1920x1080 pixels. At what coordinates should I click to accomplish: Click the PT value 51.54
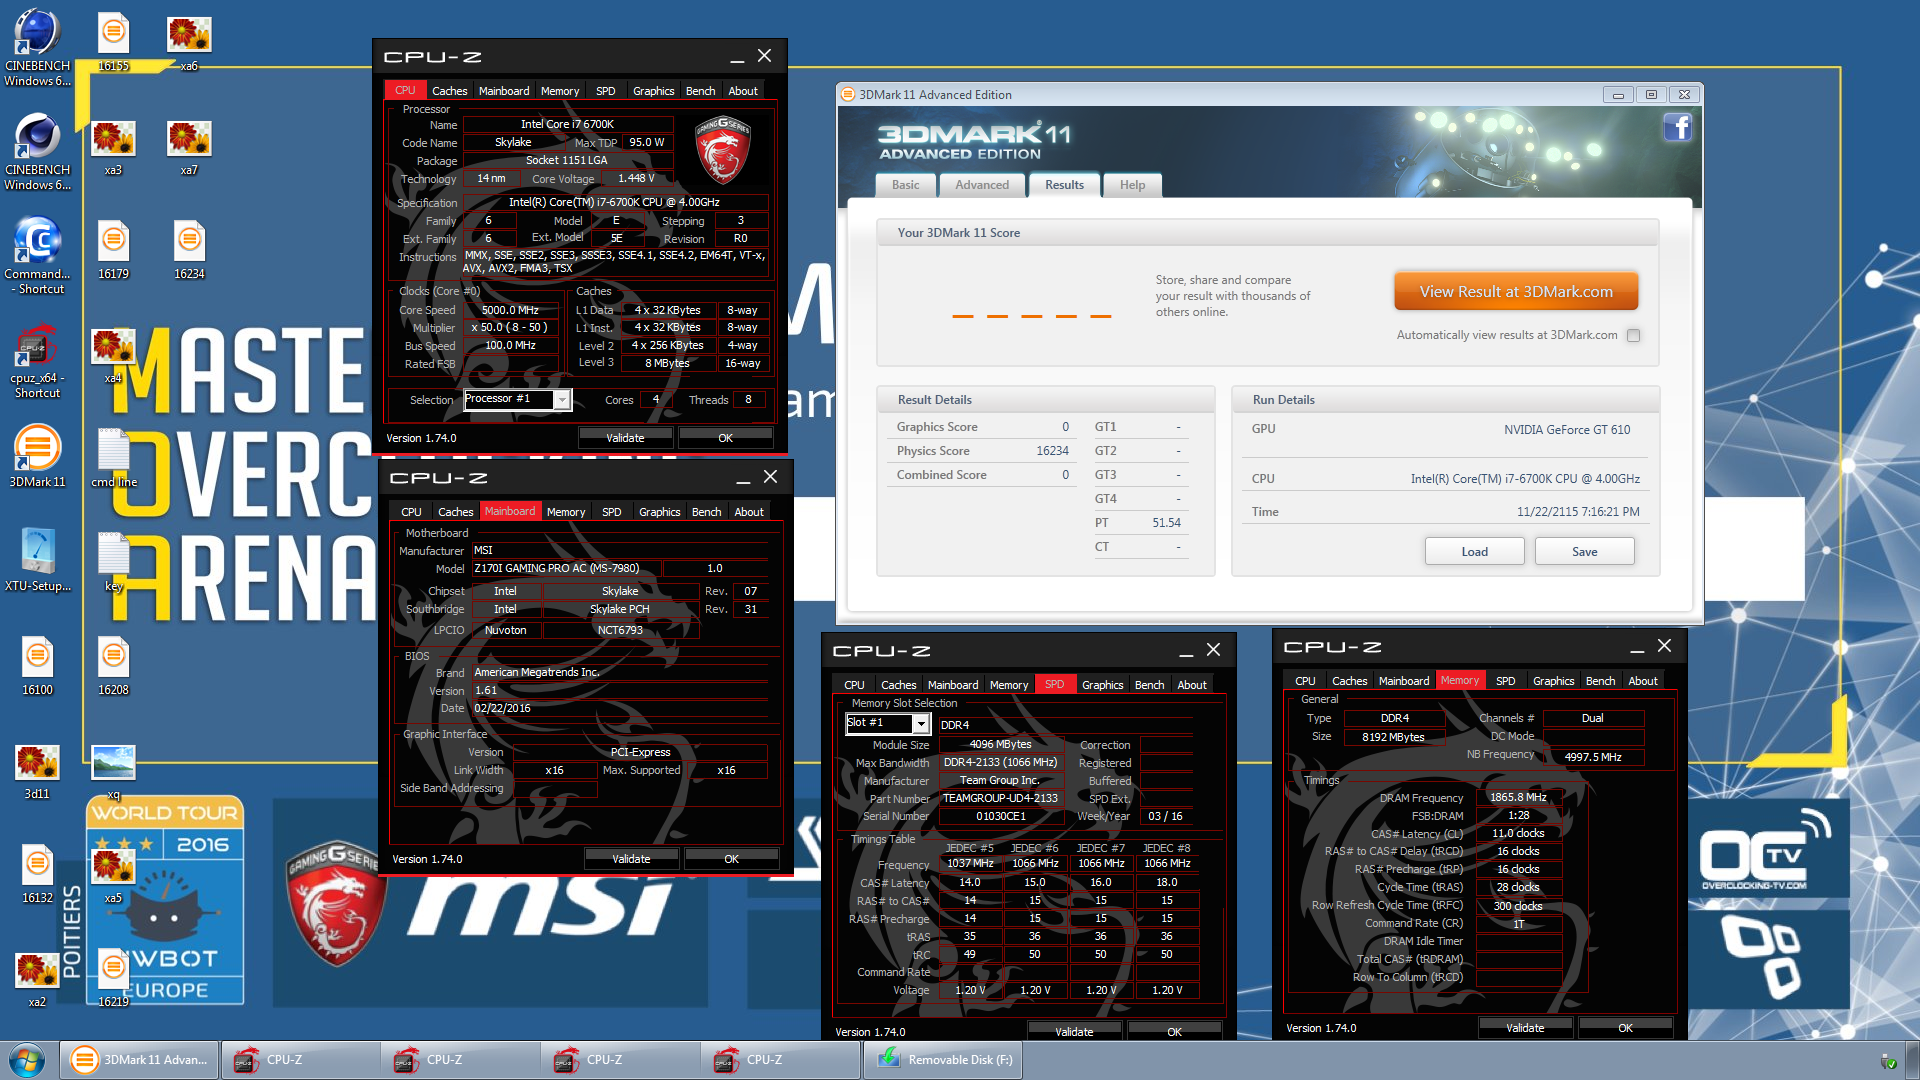click(x=1166, y=523)
